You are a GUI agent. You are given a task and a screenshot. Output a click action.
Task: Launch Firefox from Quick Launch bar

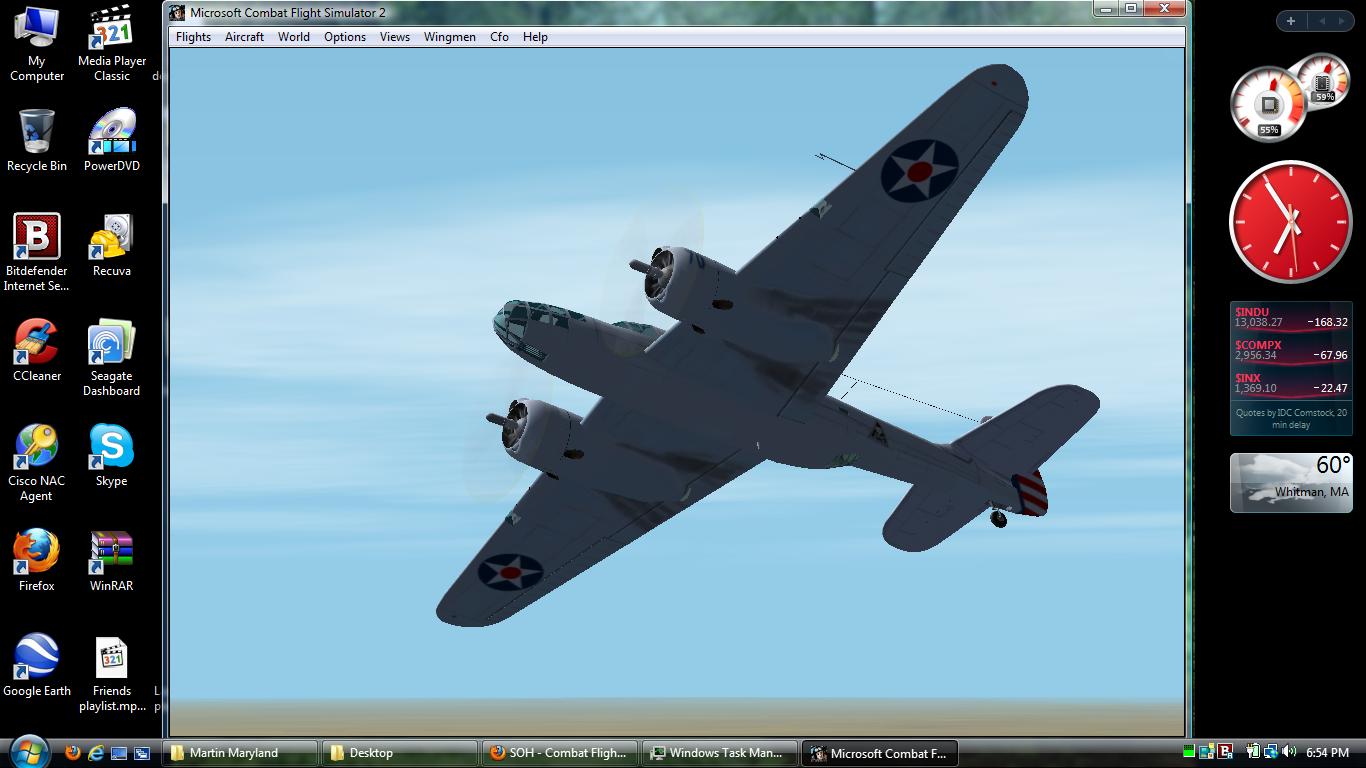coord(72,753)
